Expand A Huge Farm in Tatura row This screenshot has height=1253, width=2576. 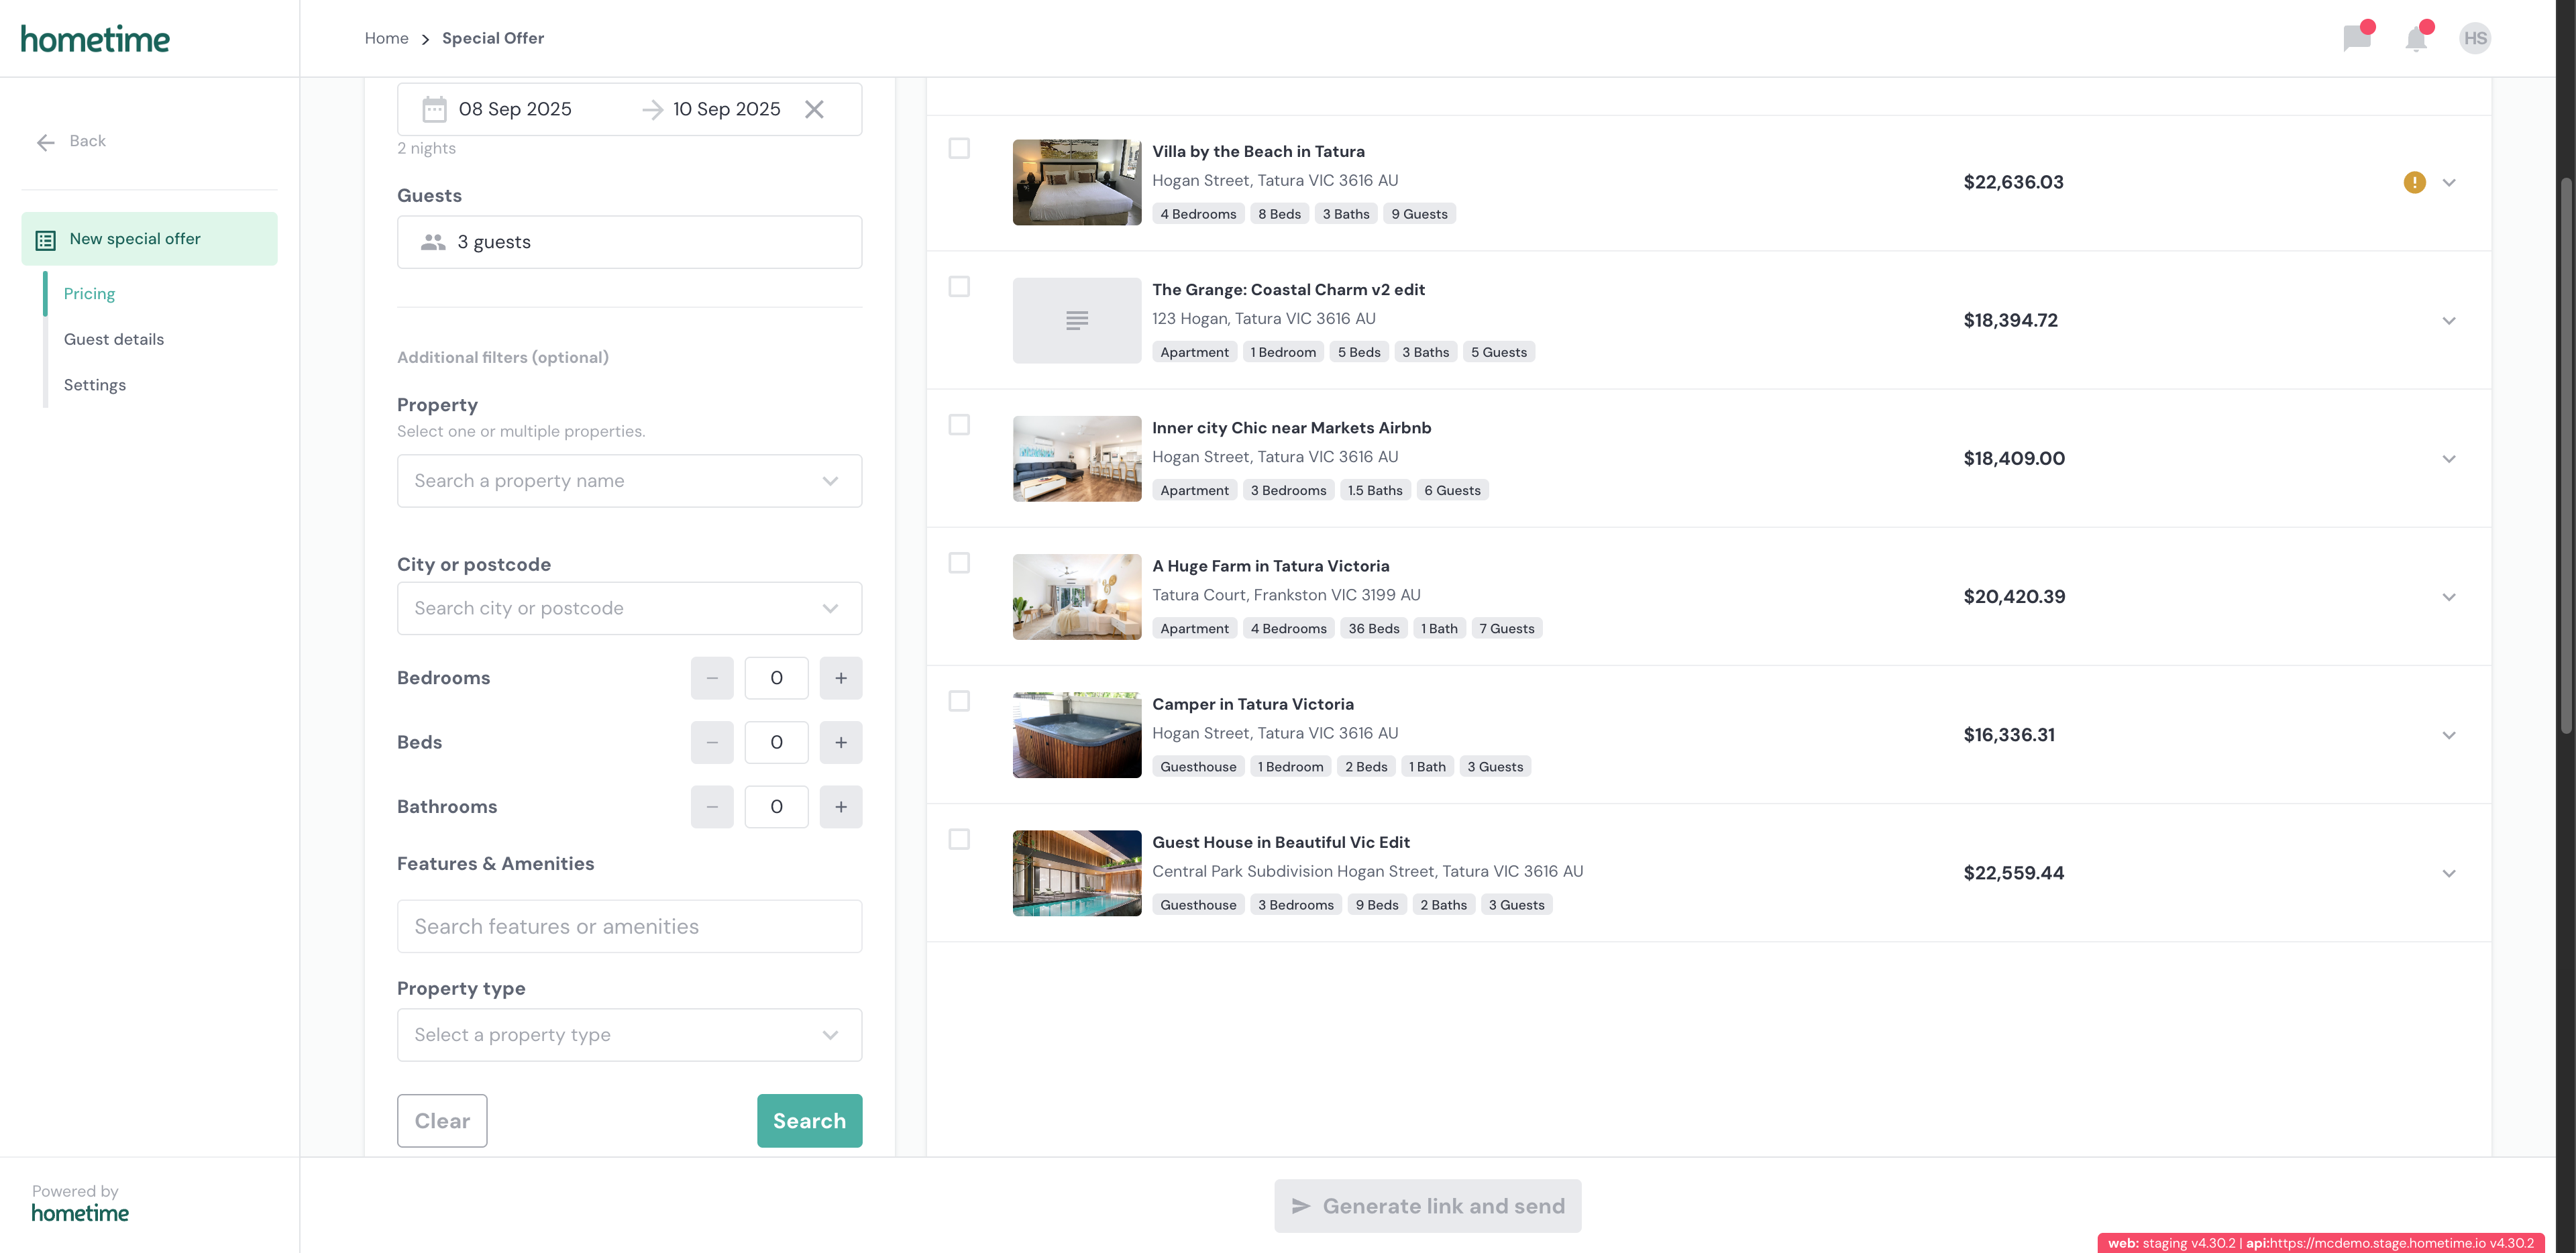pyautogui.click(x=2449, y=597)
